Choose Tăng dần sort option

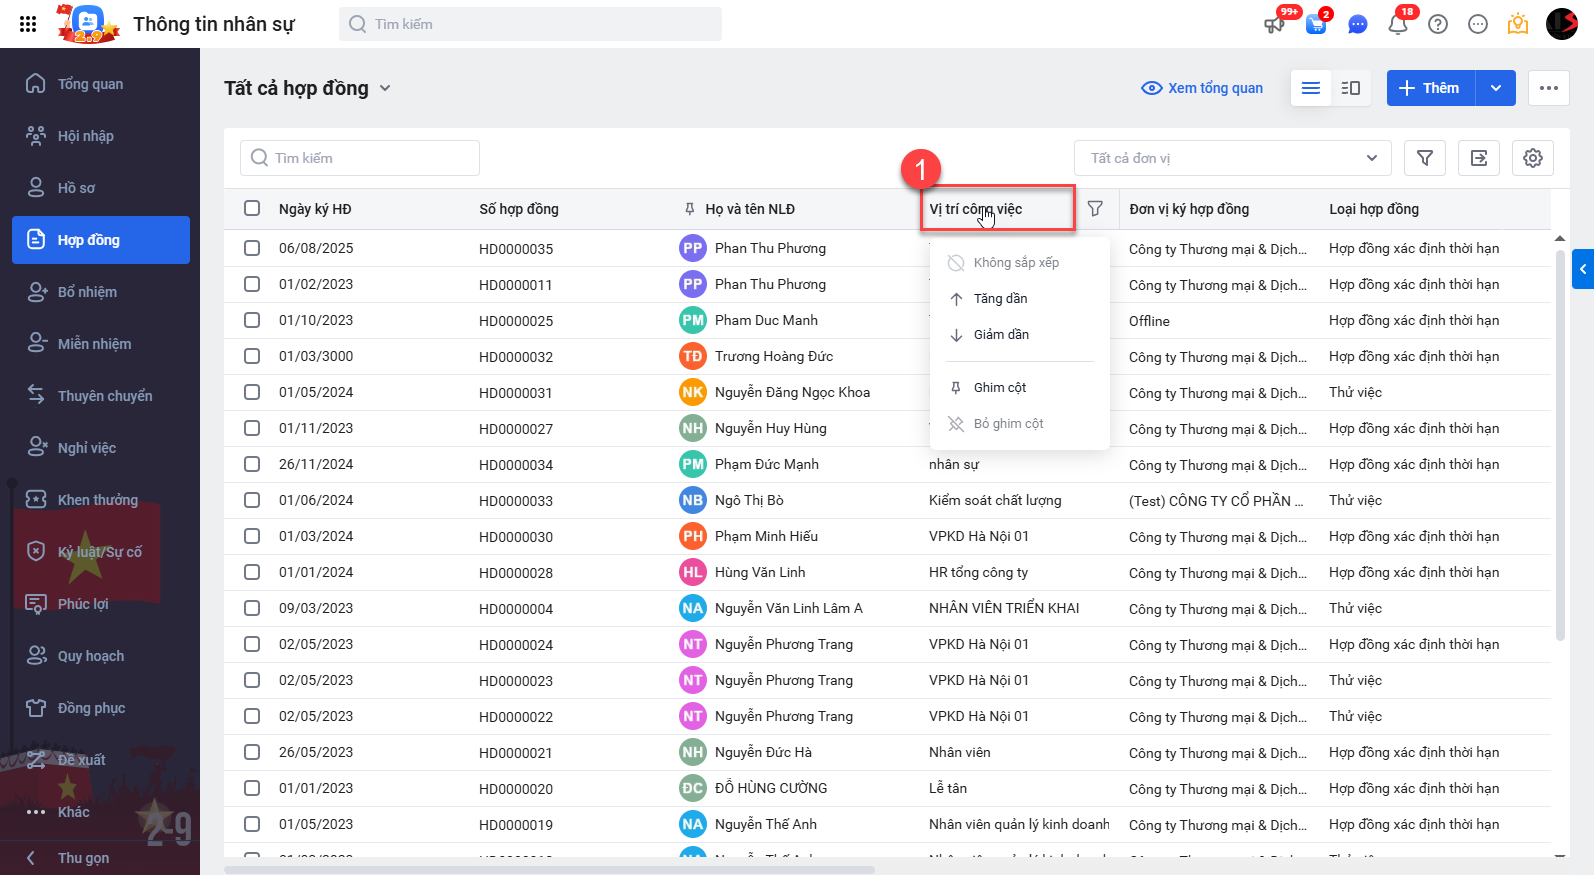coord(1000,299)
